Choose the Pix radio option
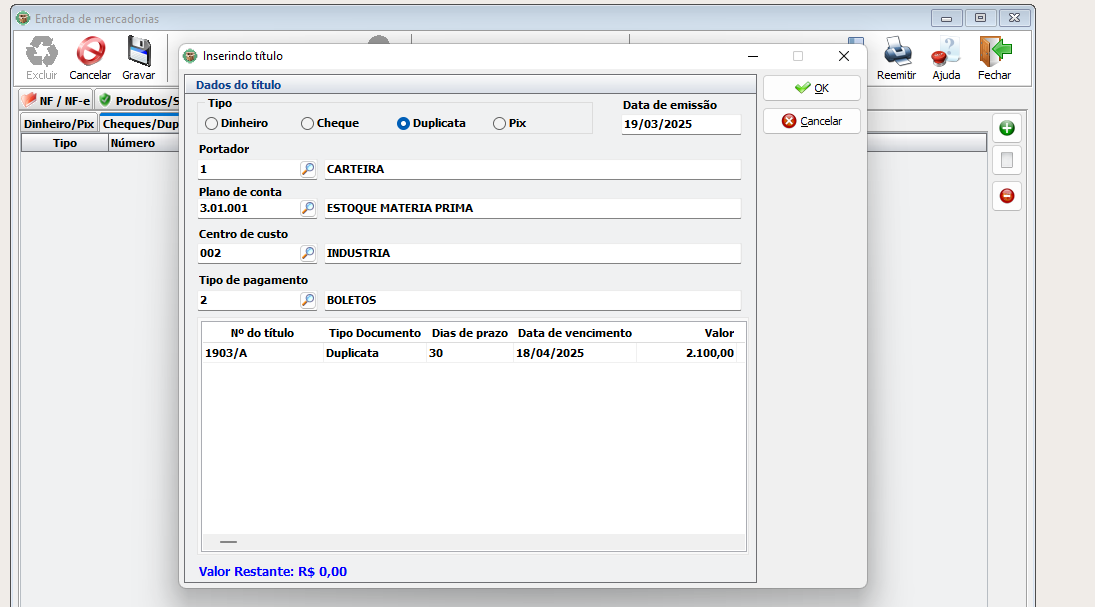This screenshot has width=1095, height=607. coord(499,124)
